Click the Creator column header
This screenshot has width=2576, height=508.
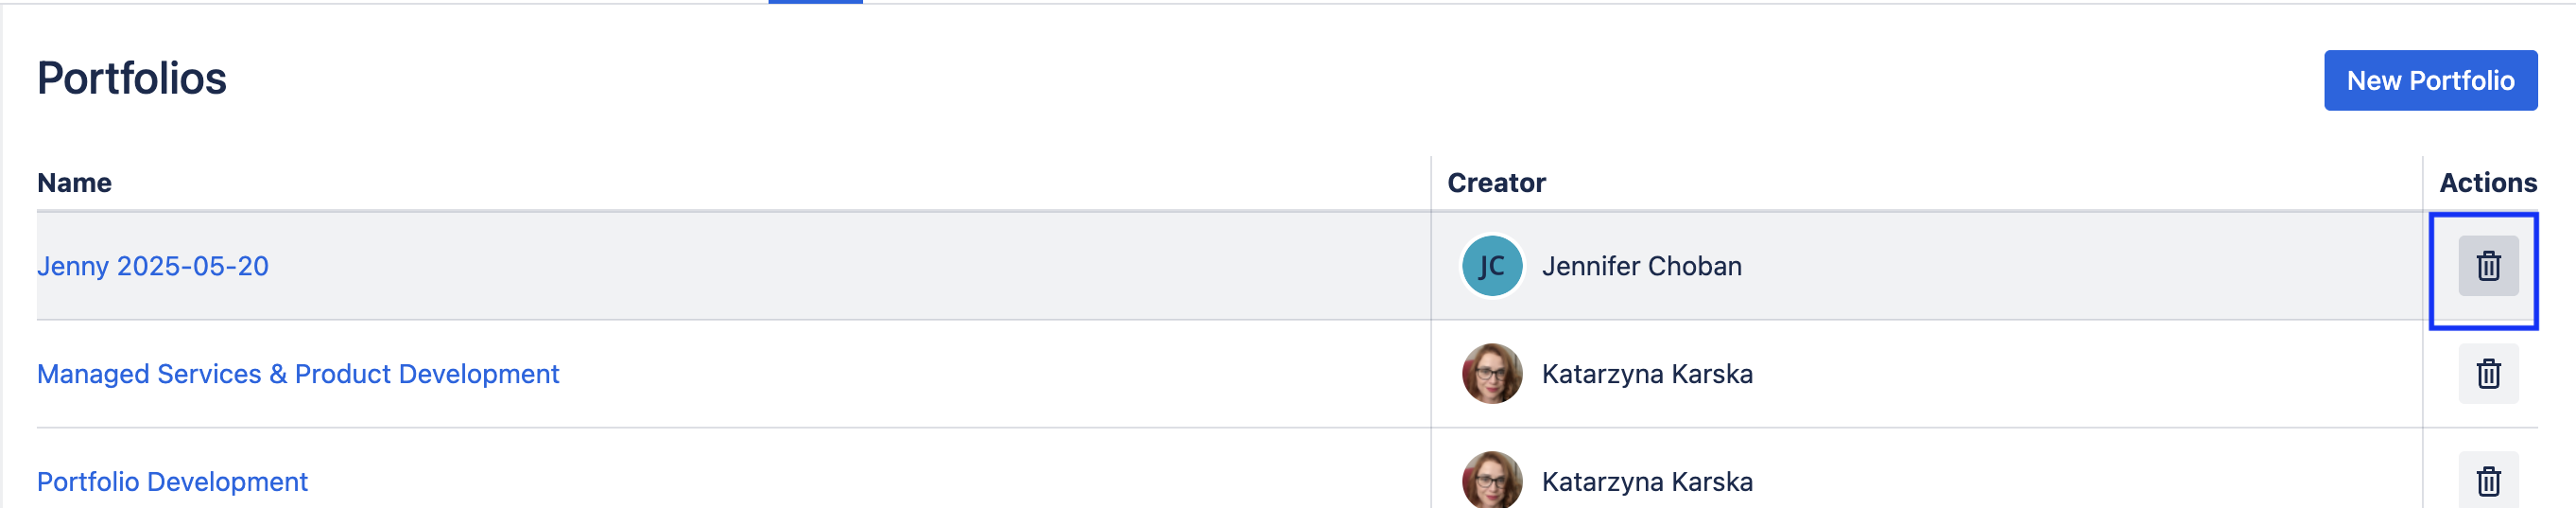[x=1496, y=183]
